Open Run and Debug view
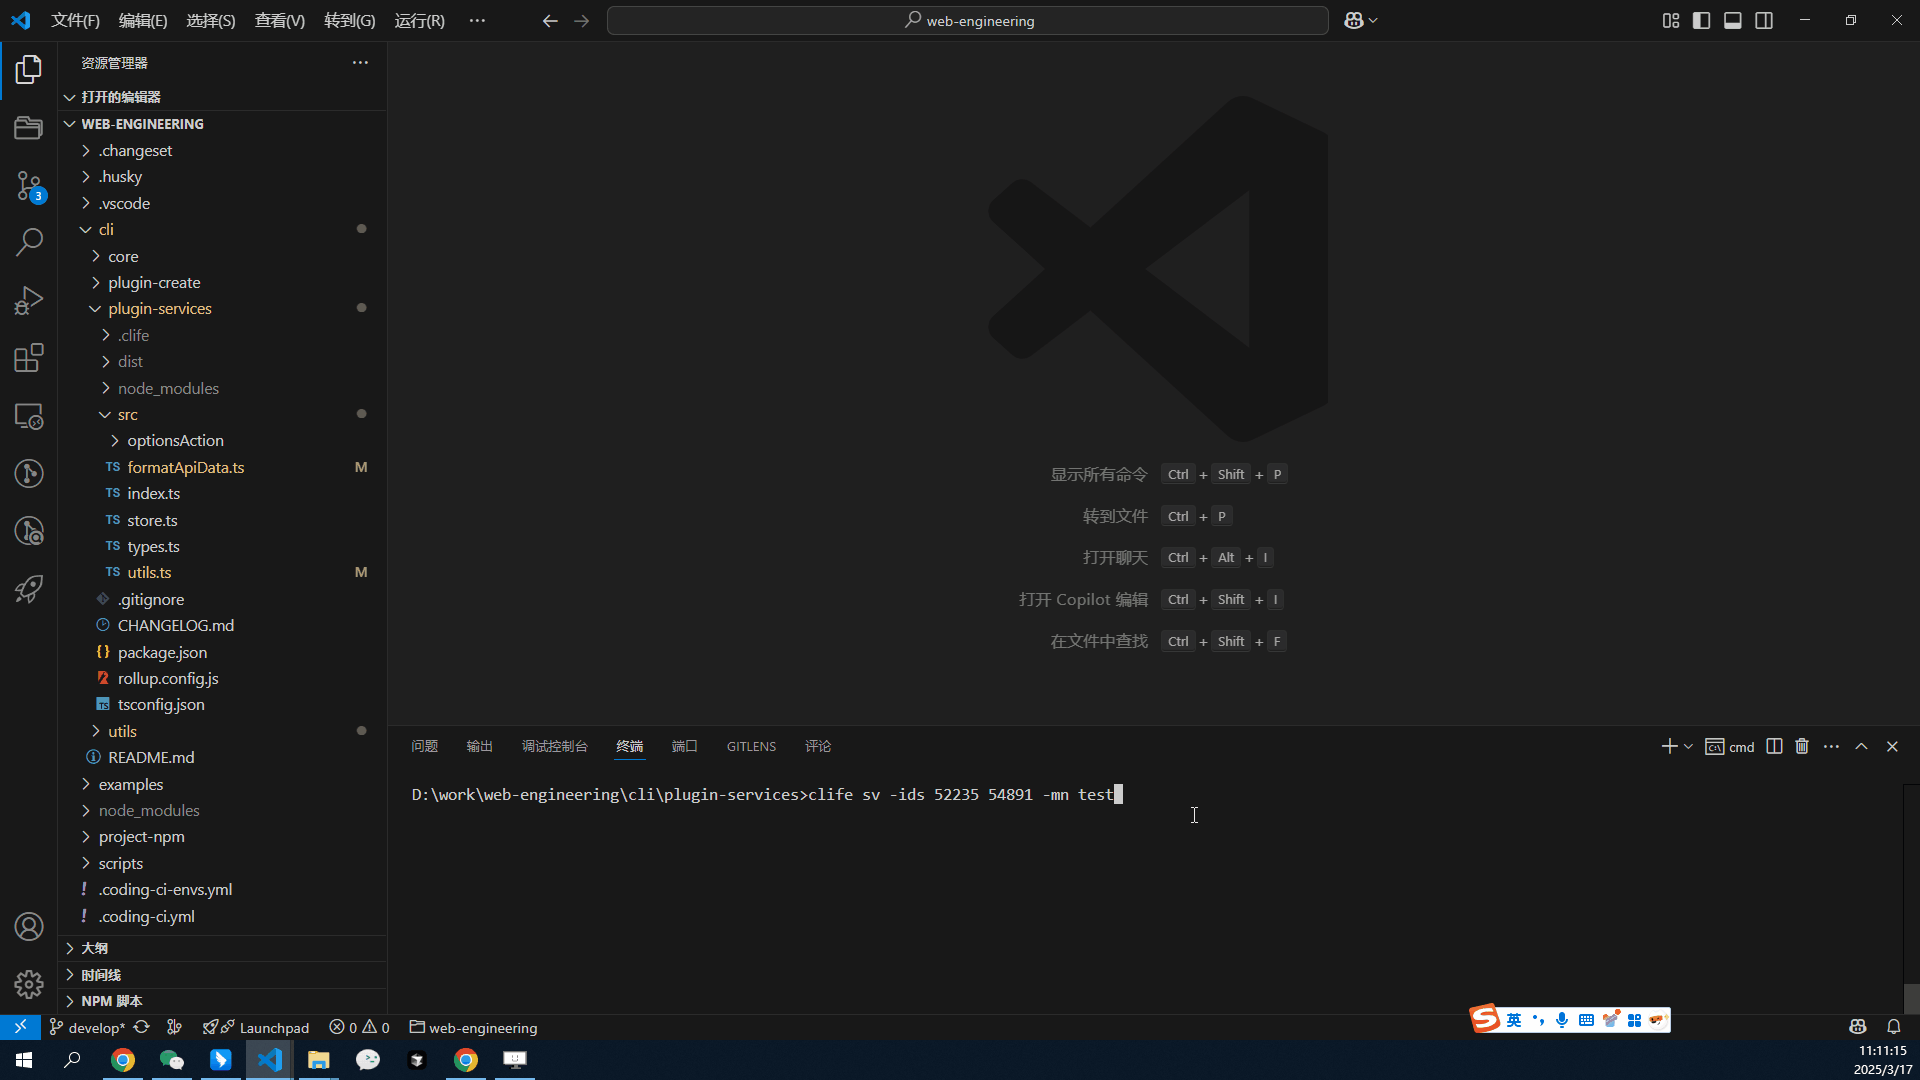This screenshot has width=1920, height=1080. 29,300
